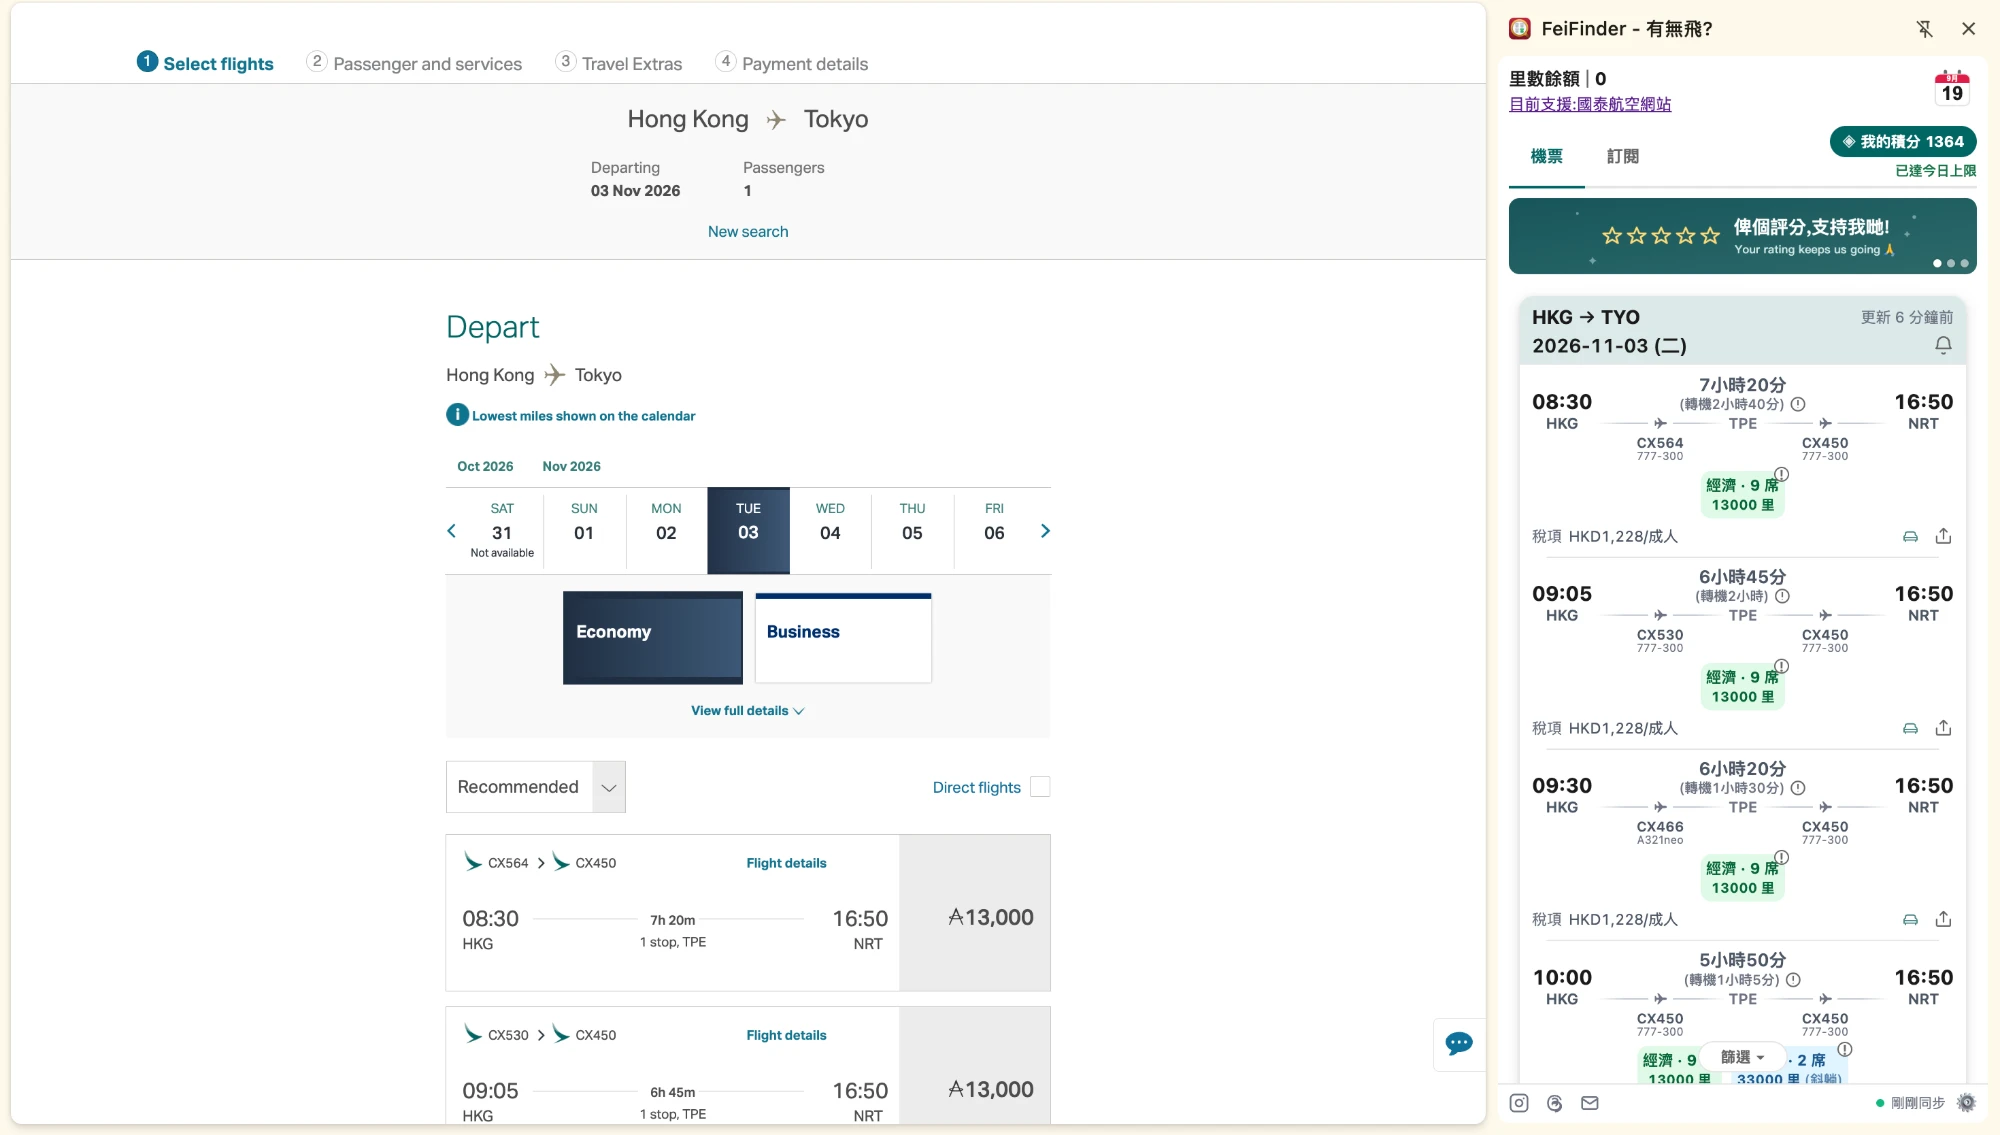Click 經濟 9席 13000里 badge on 09:30 flight
Image resolution: width=2000 pixels, height=1135 pixels.
click(x=1742, y=877)
